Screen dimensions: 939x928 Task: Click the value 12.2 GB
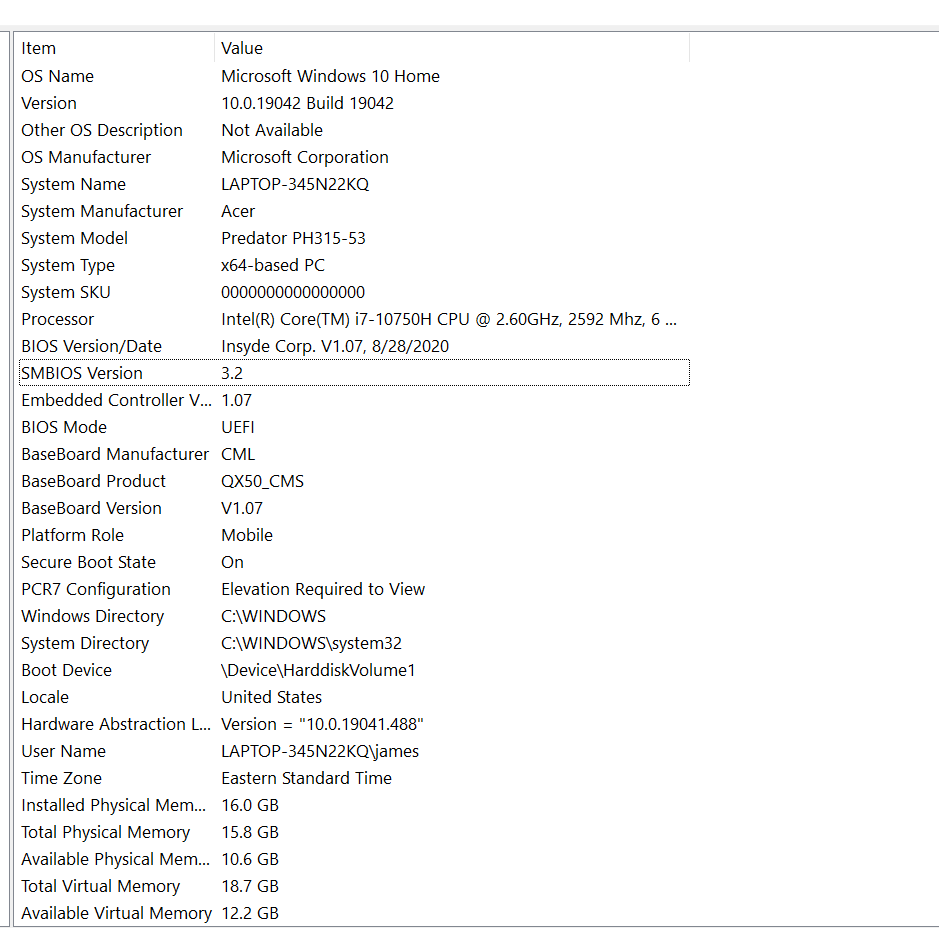click(250, 912)
